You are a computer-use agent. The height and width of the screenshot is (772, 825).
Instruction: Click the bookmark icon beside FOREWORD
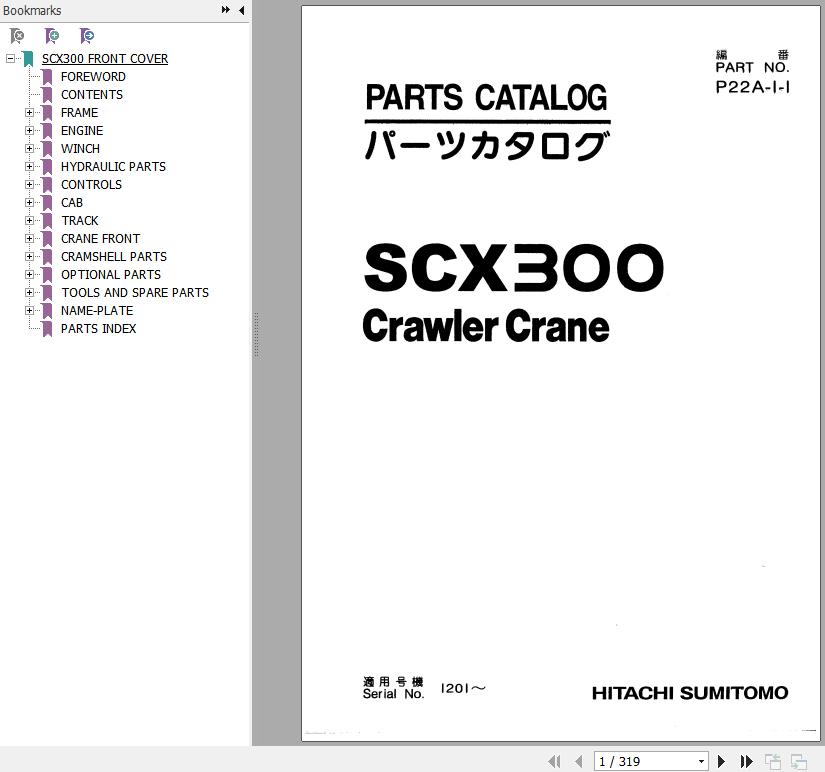(x=47, y=77)
